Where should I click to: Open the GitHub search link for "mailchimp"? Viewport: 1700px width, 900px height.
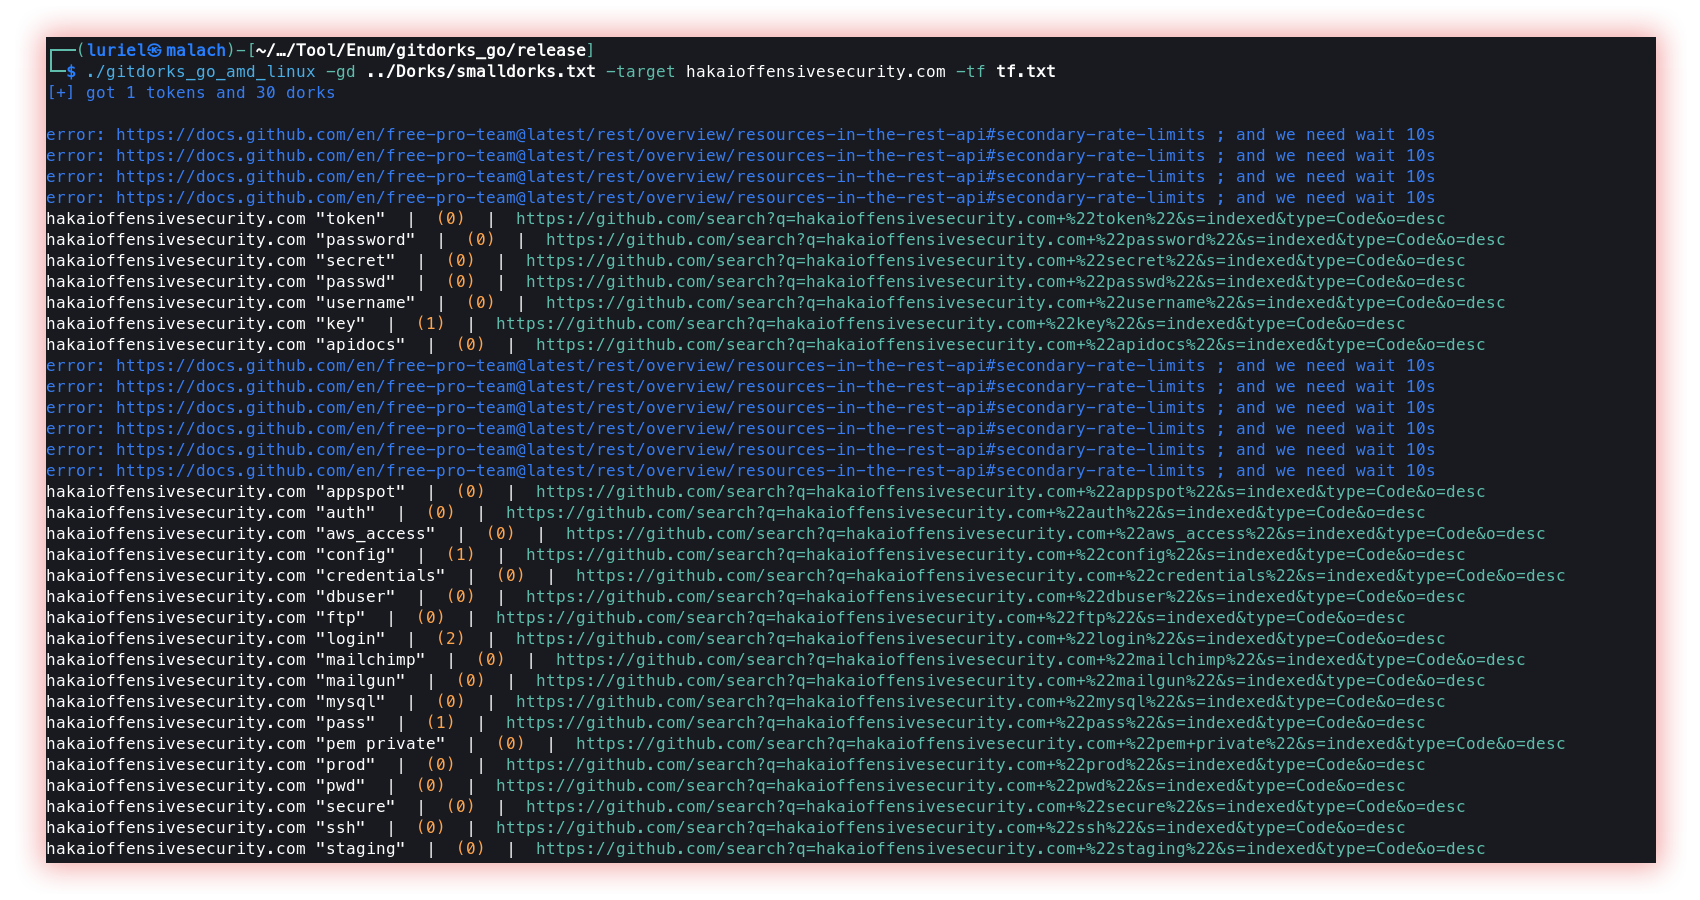[1040, 660]
